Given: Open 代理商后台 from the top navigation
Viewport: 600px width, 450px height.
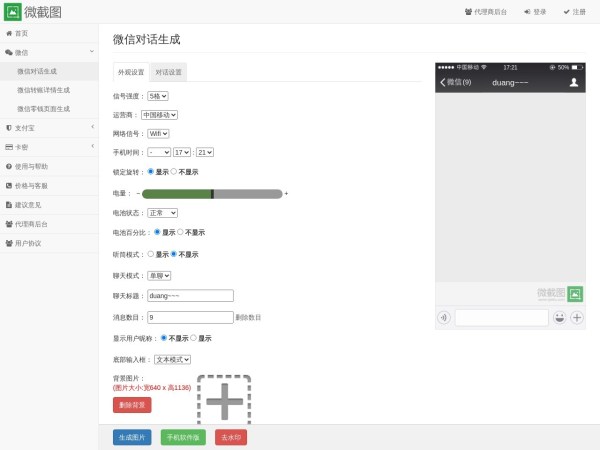Looking at the screenshot, I should pos(486,11).
